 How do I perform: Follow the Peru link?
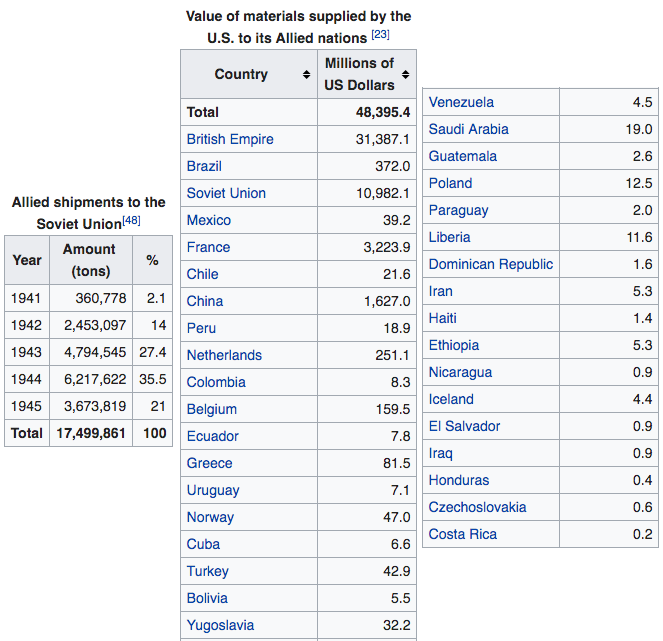201,329
